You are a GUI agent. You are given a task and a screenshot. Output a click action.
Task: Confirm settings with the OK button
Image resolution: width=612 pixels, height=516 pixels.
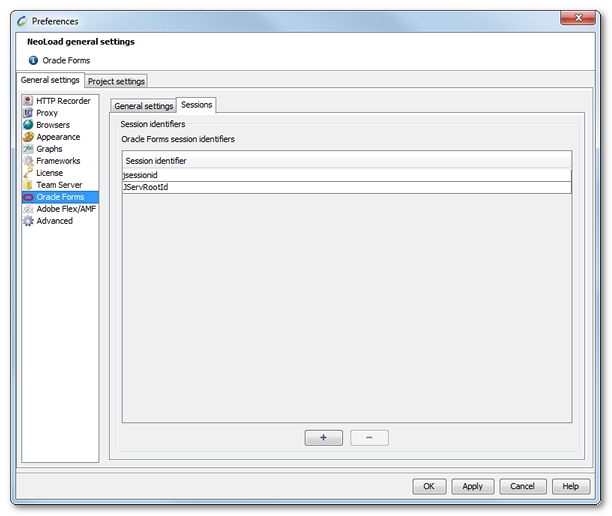[x=429, y=486]
